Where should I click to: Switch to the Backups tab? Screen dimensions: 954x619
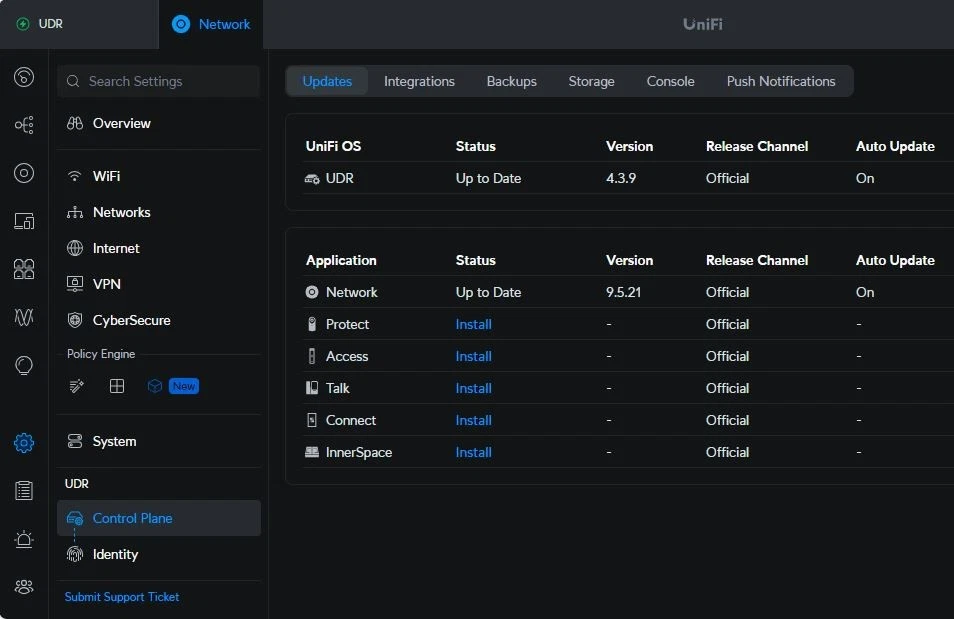click(511, 81)
